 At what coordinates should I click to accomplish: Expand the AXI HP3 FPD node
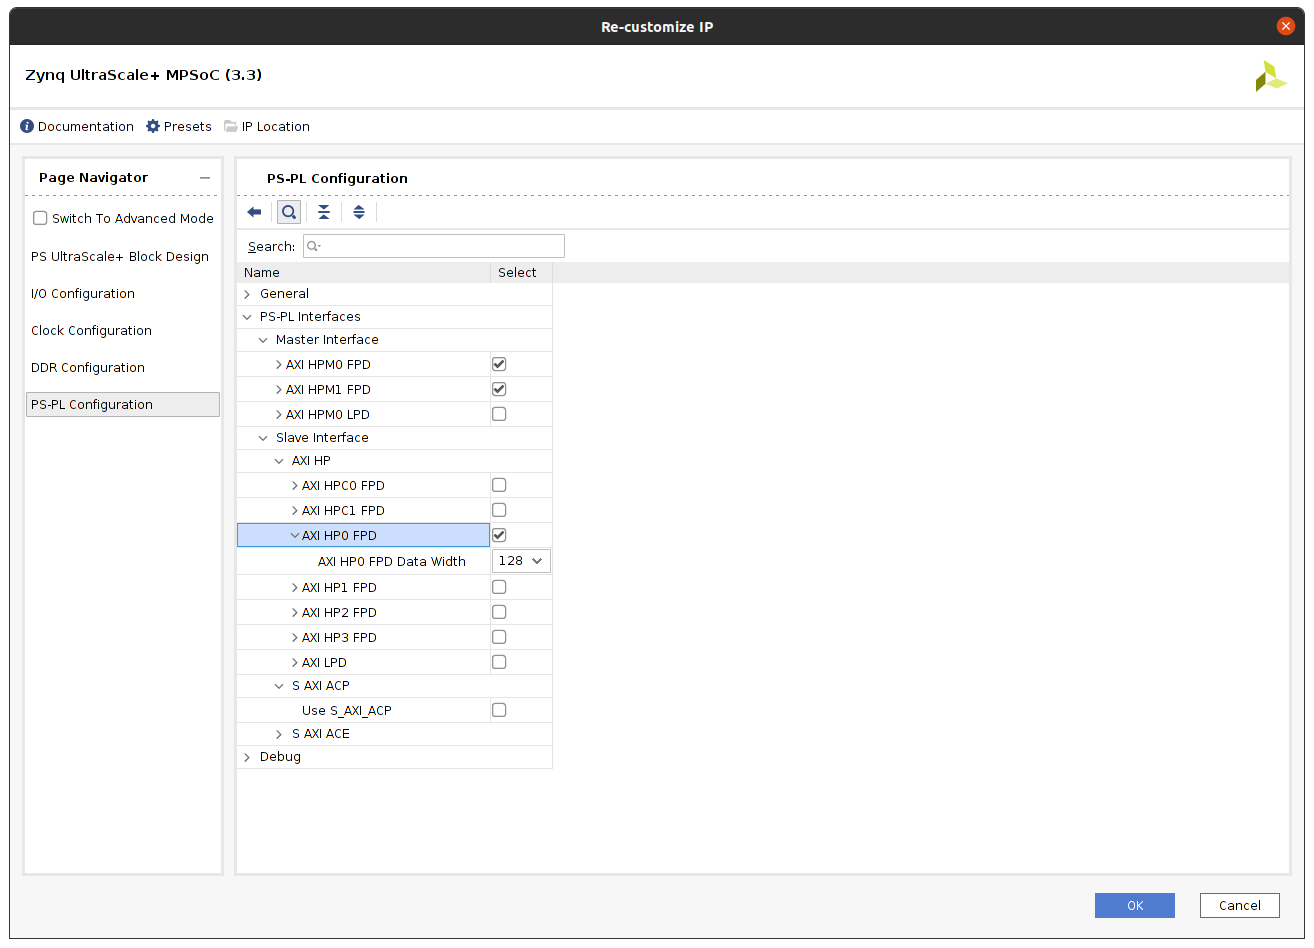295,637
